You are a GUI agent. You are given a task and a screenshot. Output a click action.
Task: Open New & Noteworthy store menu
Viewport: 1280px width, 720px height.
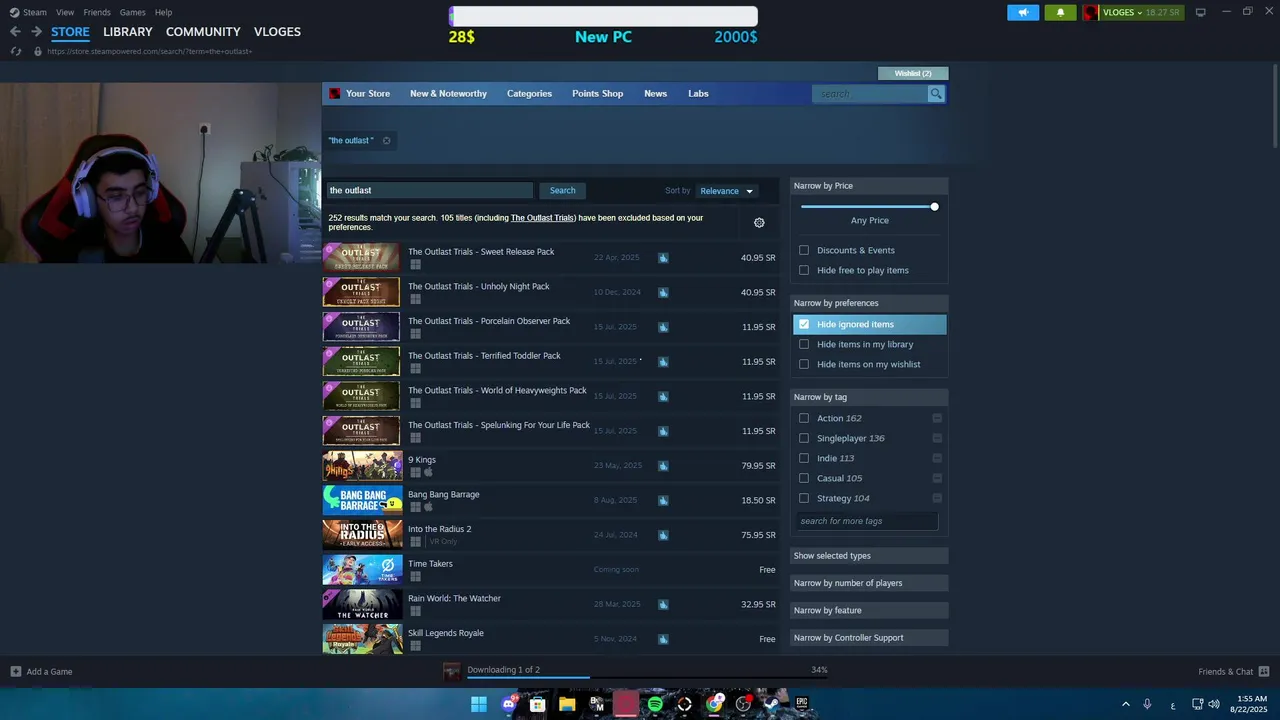(x=448, y=94)
